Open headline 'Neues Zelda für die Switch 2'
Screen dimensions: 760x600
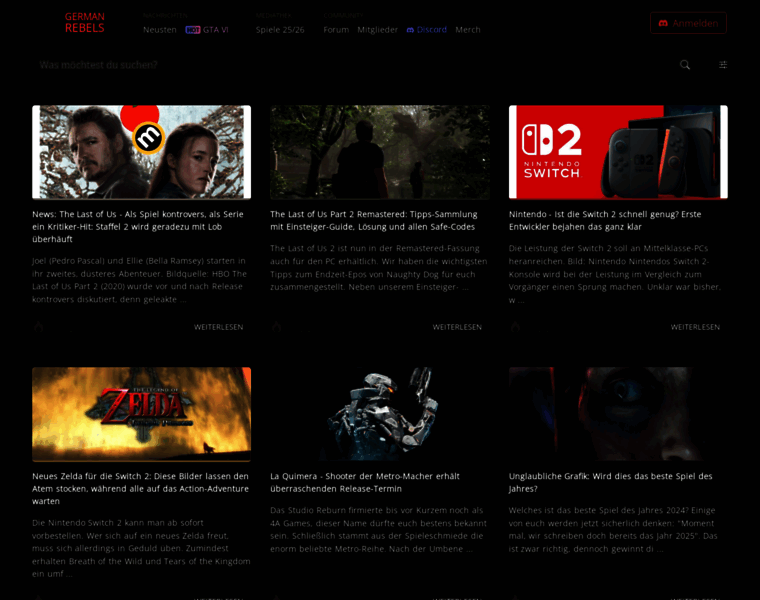point(141,489)
